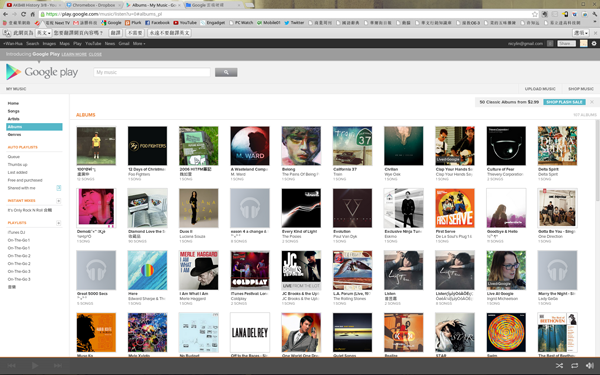This screenshot has height=375, width=600.
Task: Click the volume speaker icon
Action: point(590,366)
